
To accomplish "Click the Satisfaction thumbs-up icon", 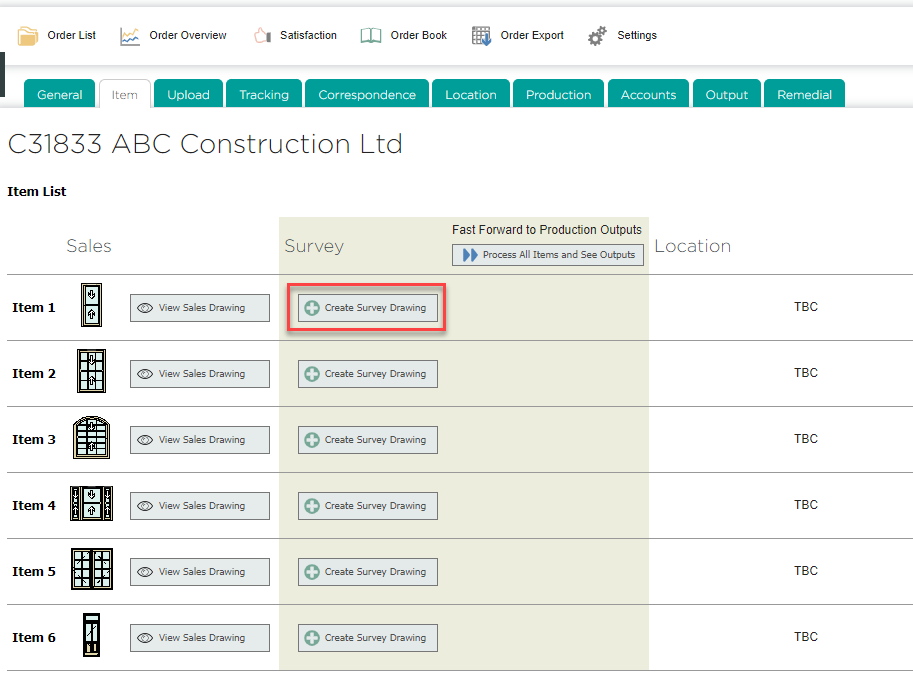I will click(x=262, y=36).
